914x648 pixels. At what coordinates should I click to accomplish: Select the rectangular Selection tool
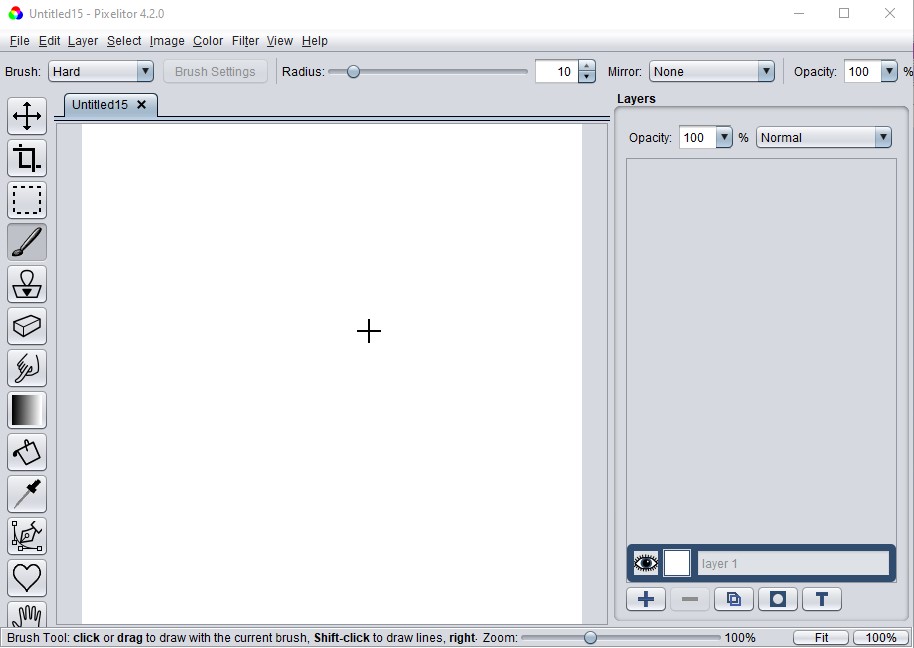click(x=27, y=200)
